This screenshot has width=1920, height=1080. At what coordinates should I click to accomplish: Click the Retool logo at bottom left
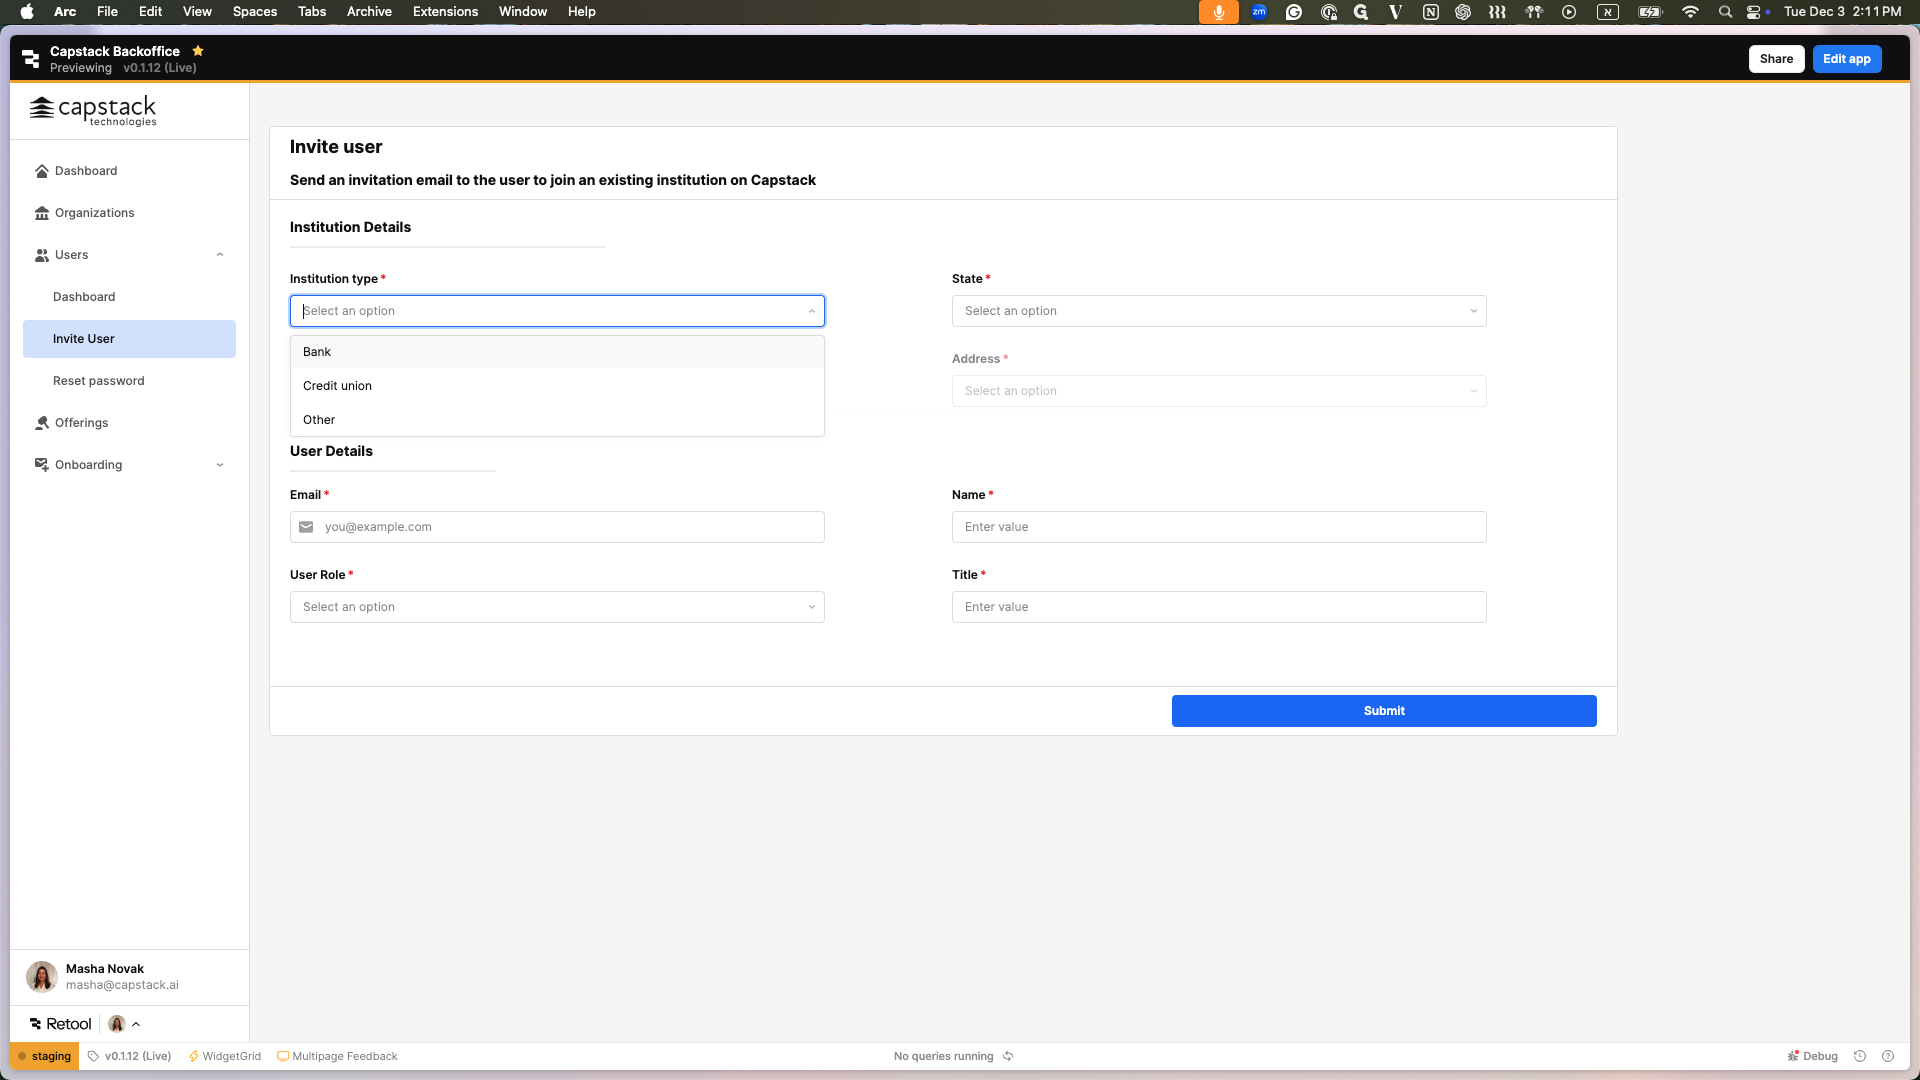tap(61, 1024)
